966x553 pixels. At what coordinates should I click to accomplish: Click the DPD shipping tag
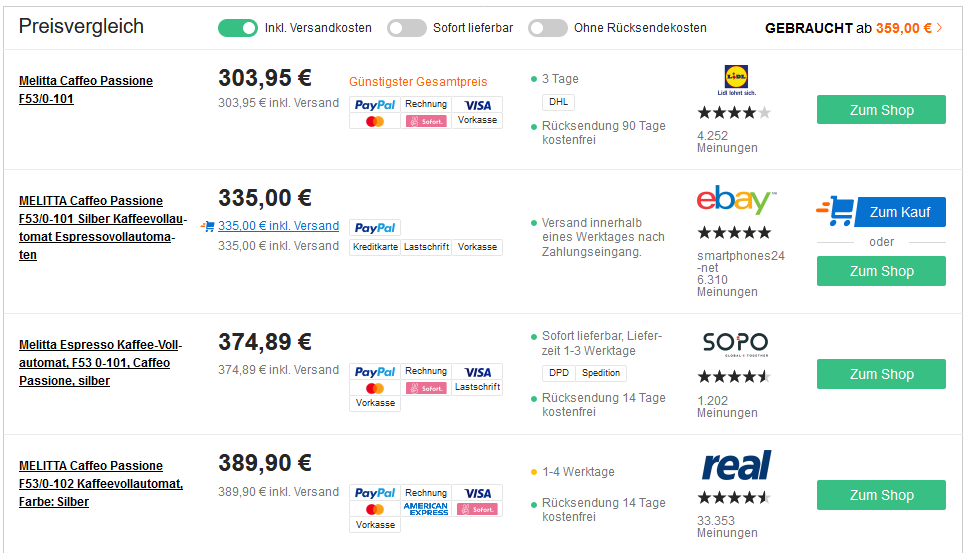558,373
